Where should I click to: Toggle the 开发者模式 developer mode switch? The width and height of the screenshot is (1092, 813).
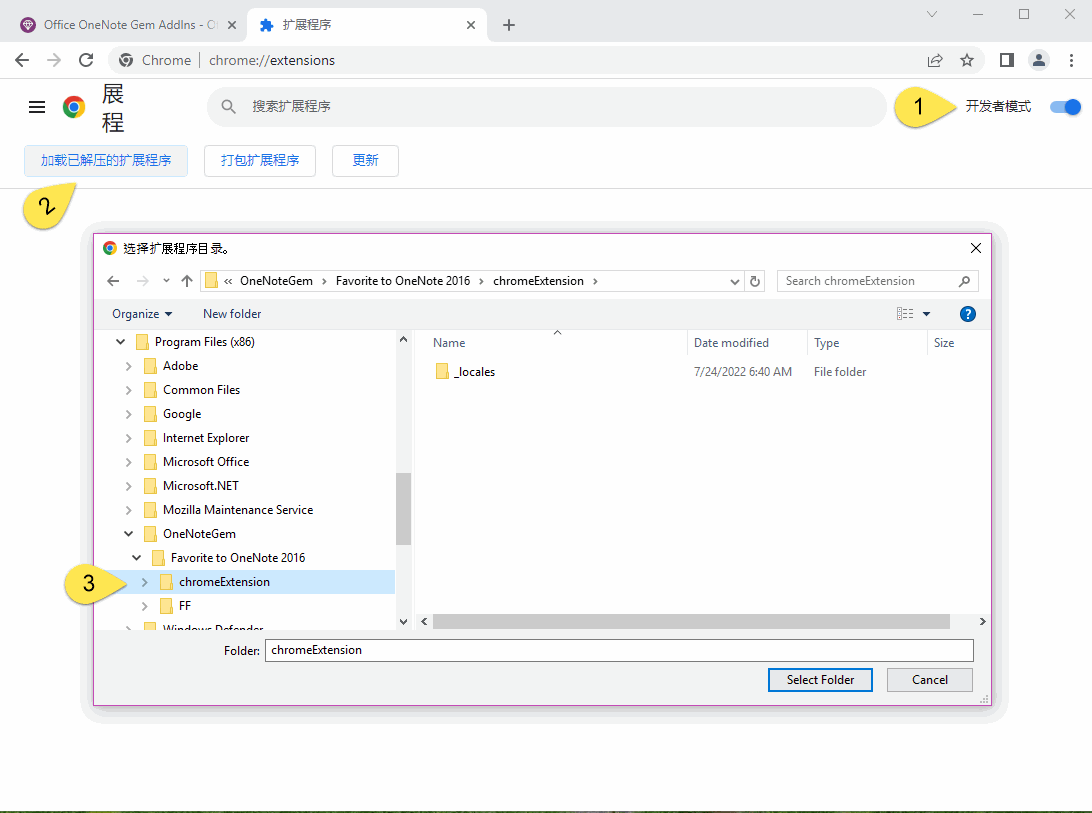pos(1066,107)
